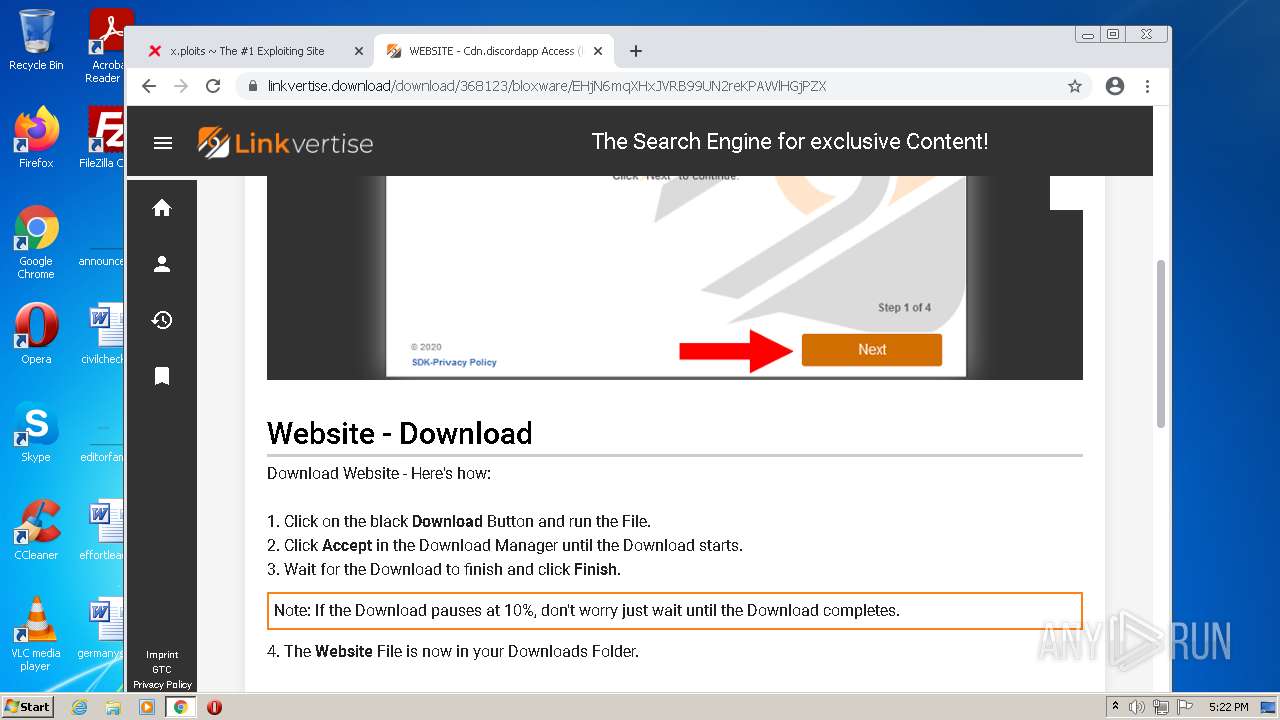Open the Privacy Policy sidebar link
This screenshot has width=1280, height=720.
pyautogui.click(x=162, y=685)
